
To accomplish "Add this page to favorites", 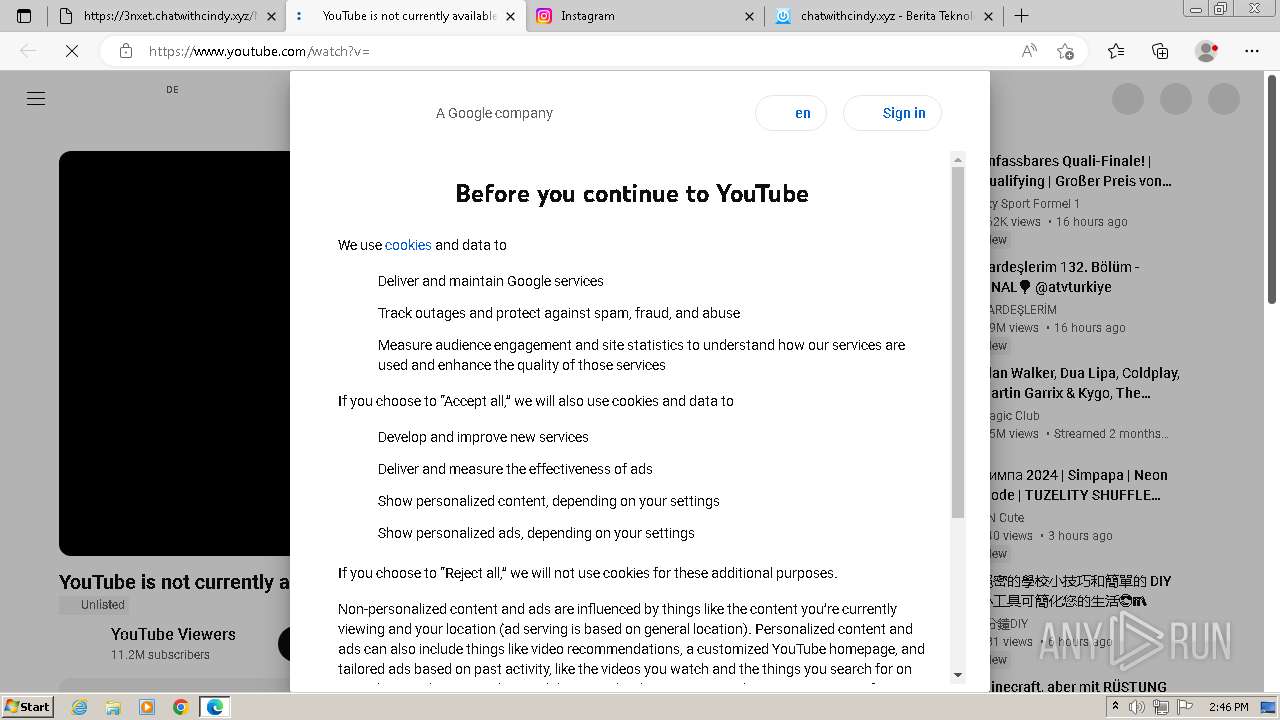I will (x=1065, y=51).
